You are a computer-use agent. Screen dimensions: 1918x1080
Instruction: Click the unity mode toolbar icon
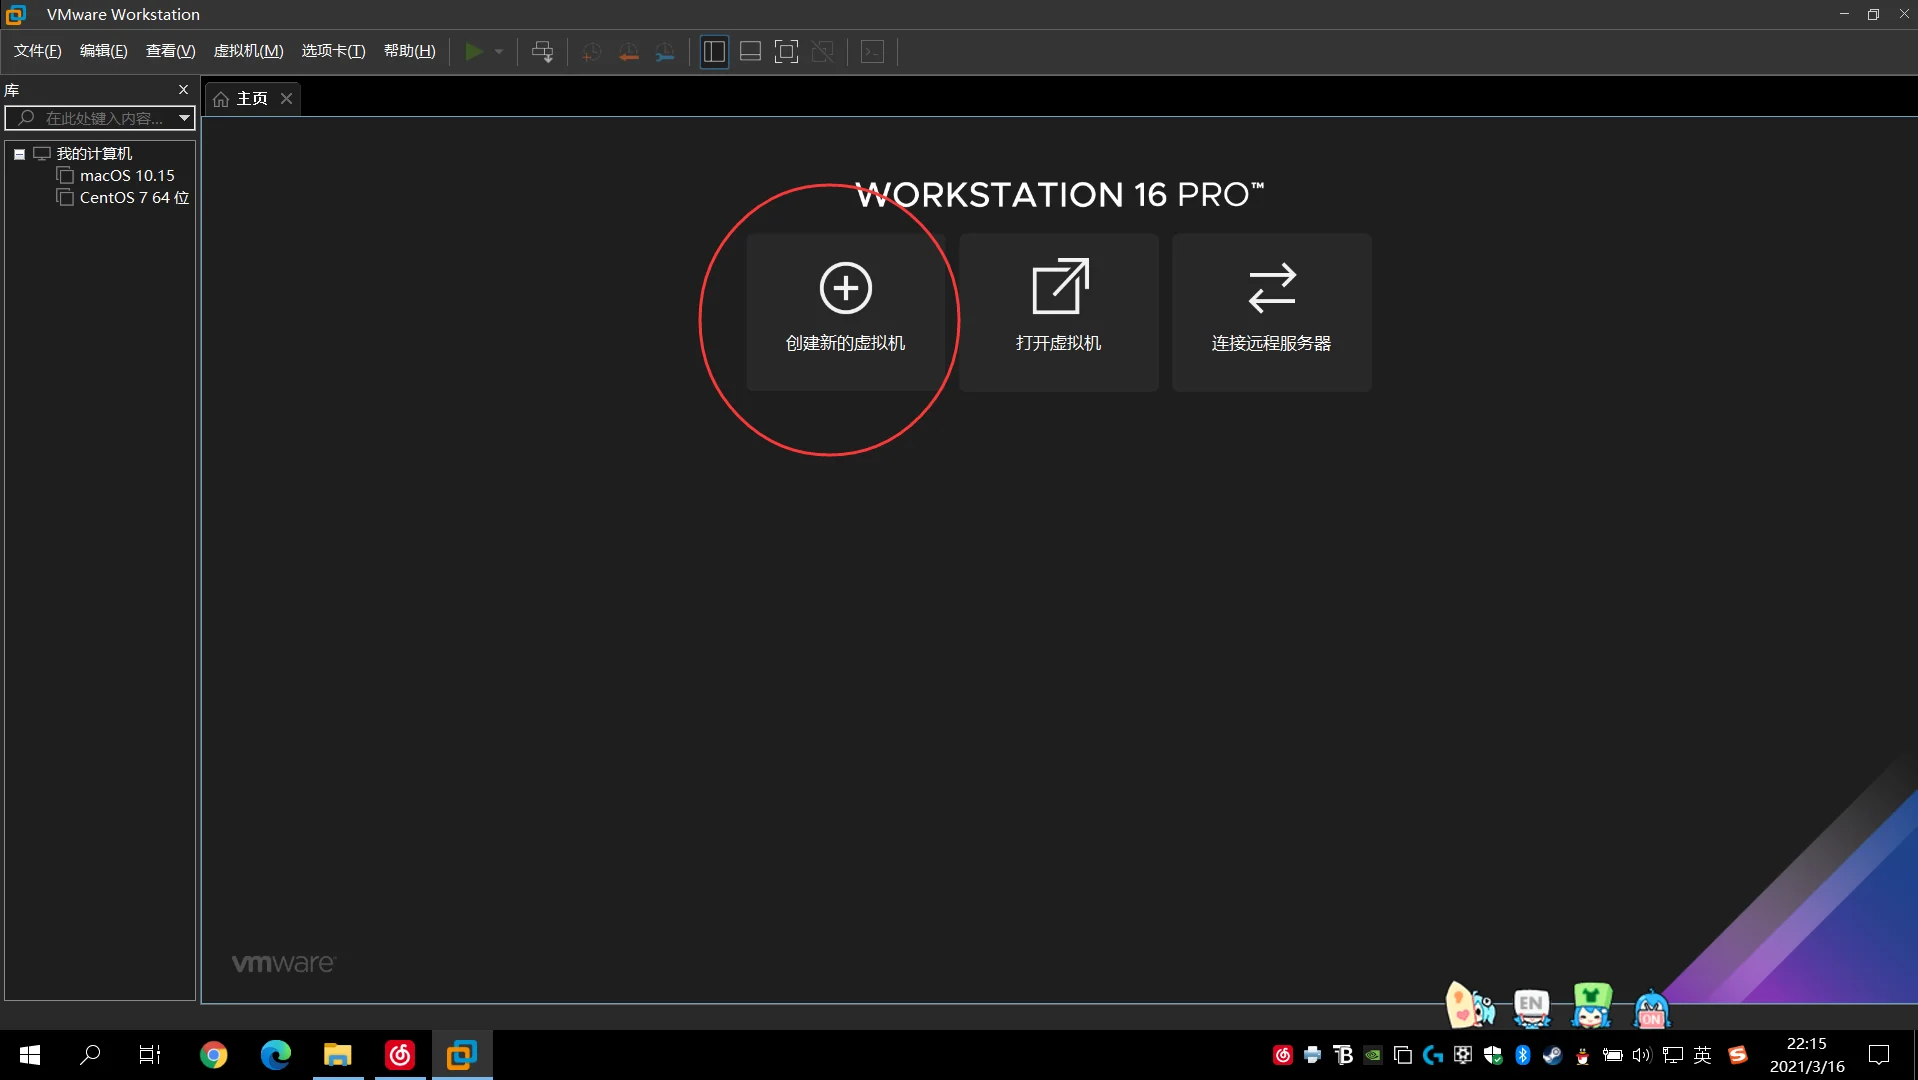823,51
